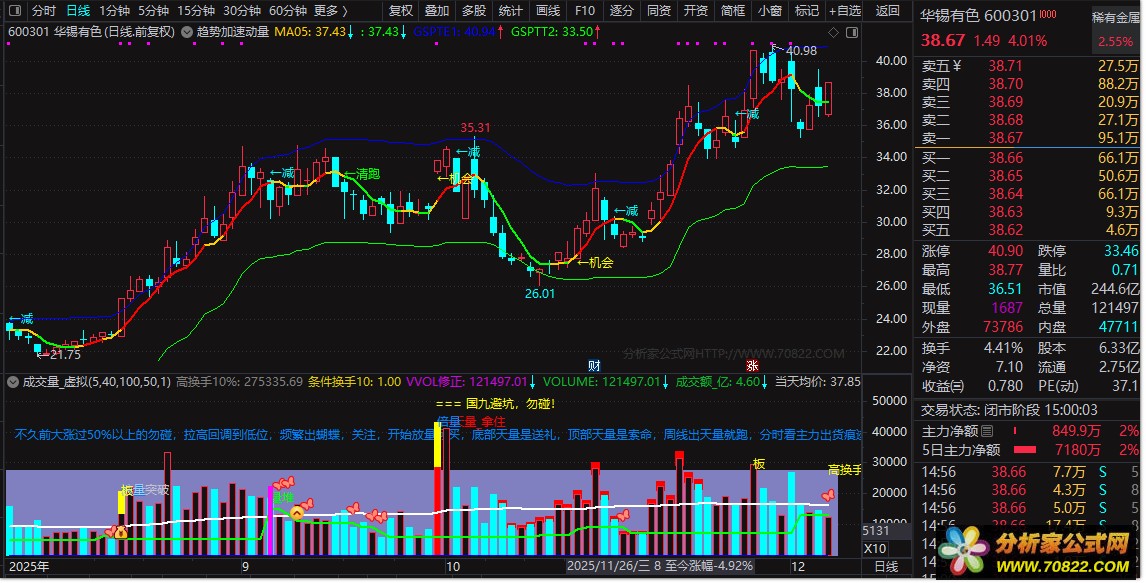Click the small list icon beside 主力净额

(987, 431)
